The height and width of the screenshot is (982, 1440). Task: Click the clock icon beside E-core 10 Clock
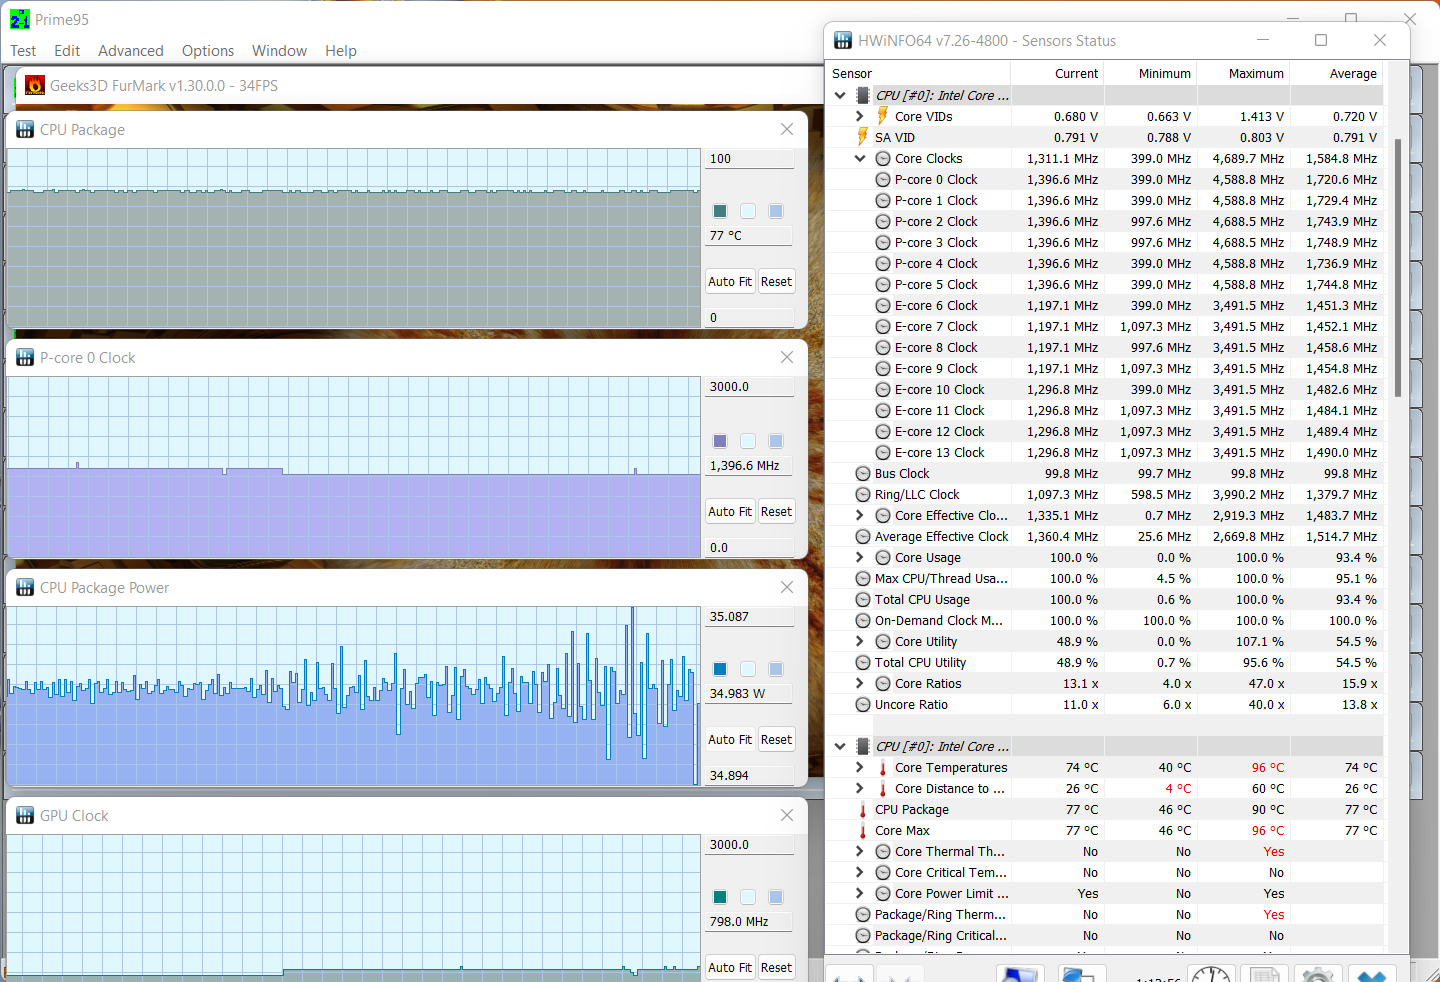883,390
